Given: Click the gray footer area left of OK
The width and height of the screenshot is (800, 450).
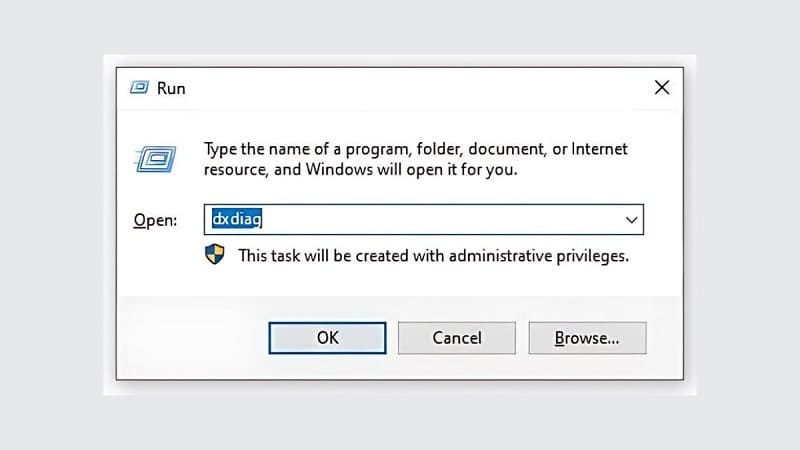Looking at the screenshot, I should click(x=190, y=338).
